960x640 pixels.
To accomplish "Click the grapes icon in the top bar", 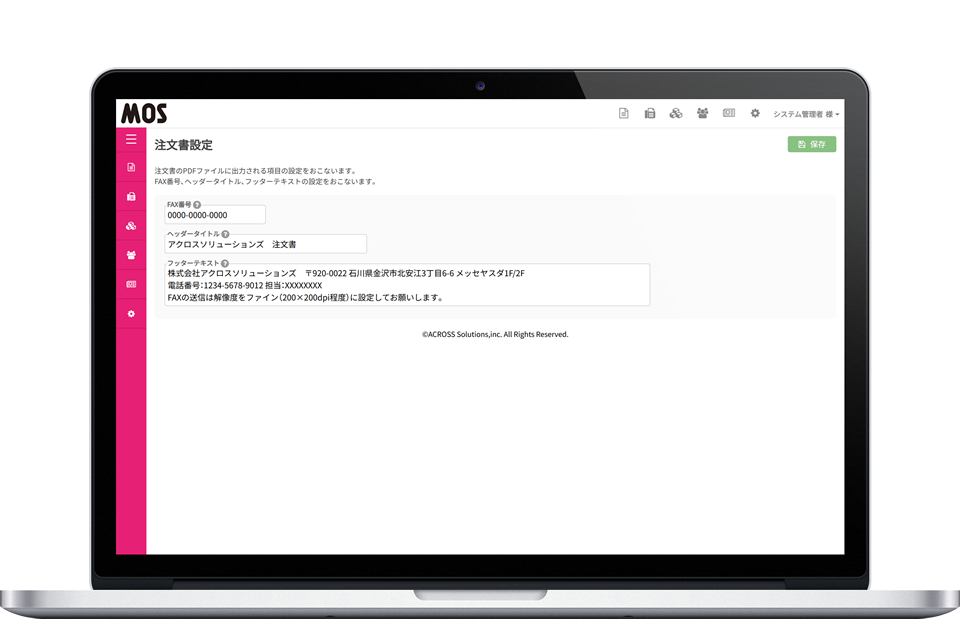I will (x=677, y=113).
